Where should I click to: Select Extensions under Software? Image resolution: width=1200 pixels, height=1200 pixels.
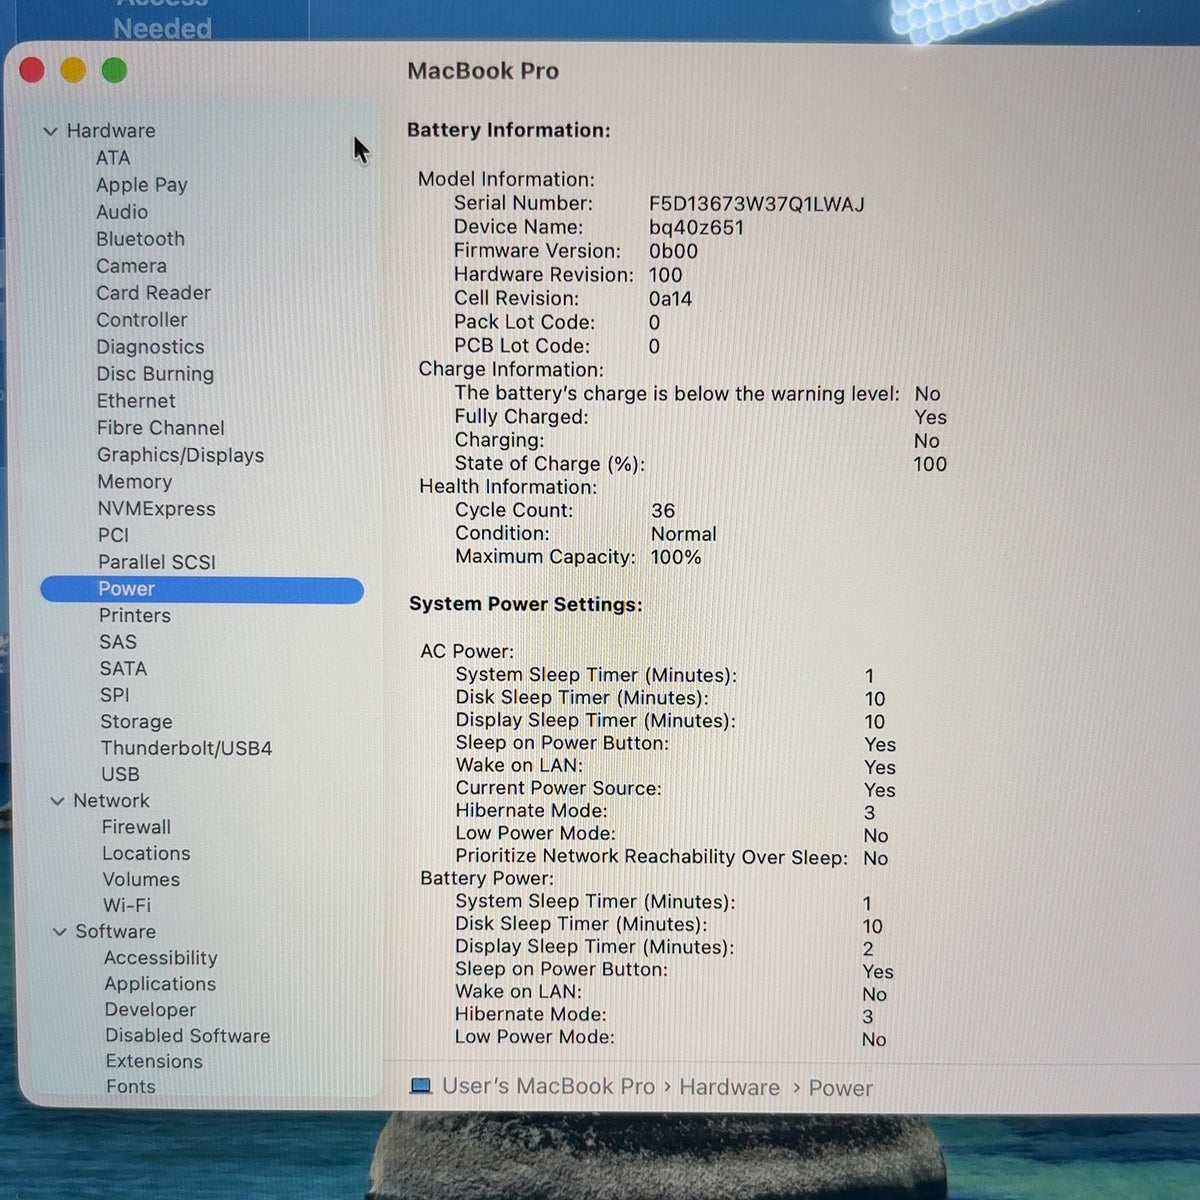(154, 1061)
